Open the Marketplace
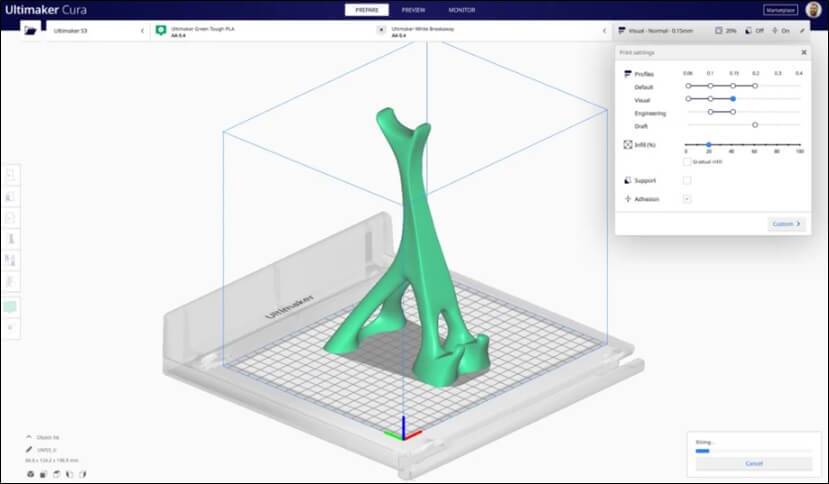 pos(780,10)
